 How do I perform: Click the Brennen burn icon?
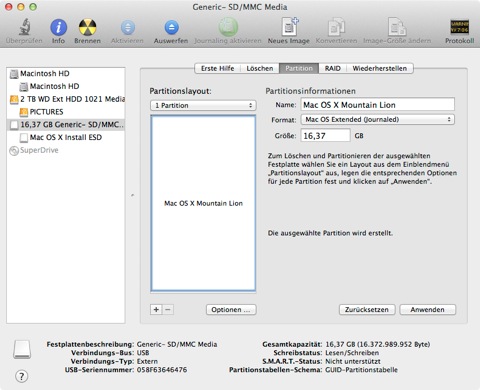click(87, 28)
